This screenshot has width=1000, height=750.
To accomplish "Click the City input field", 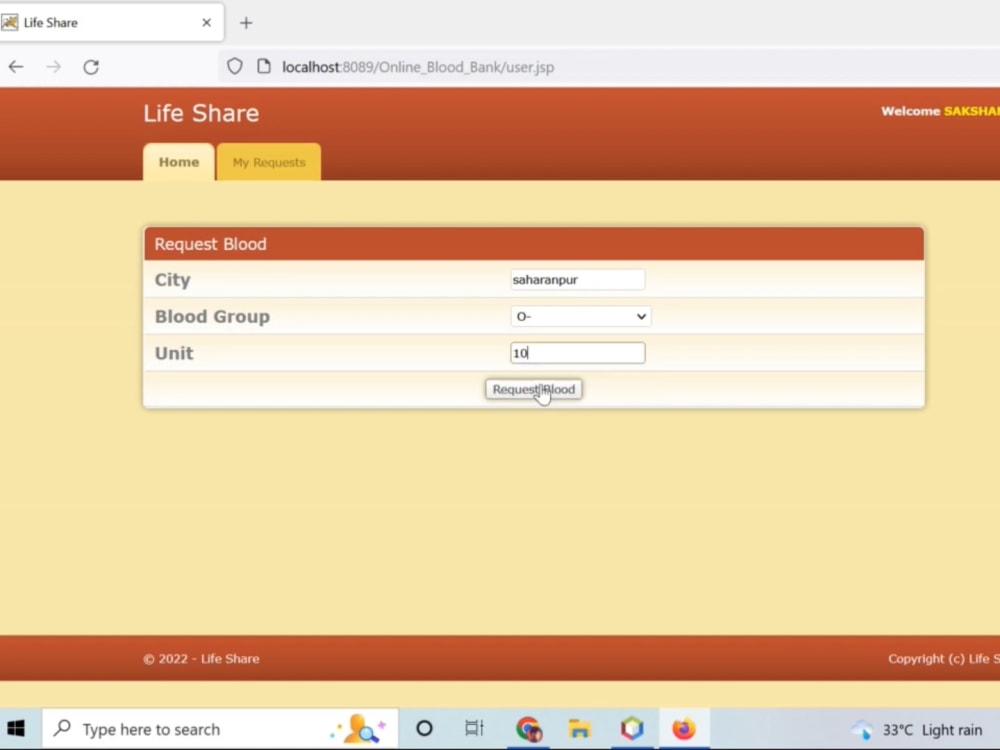I will (x=577, y=279).
